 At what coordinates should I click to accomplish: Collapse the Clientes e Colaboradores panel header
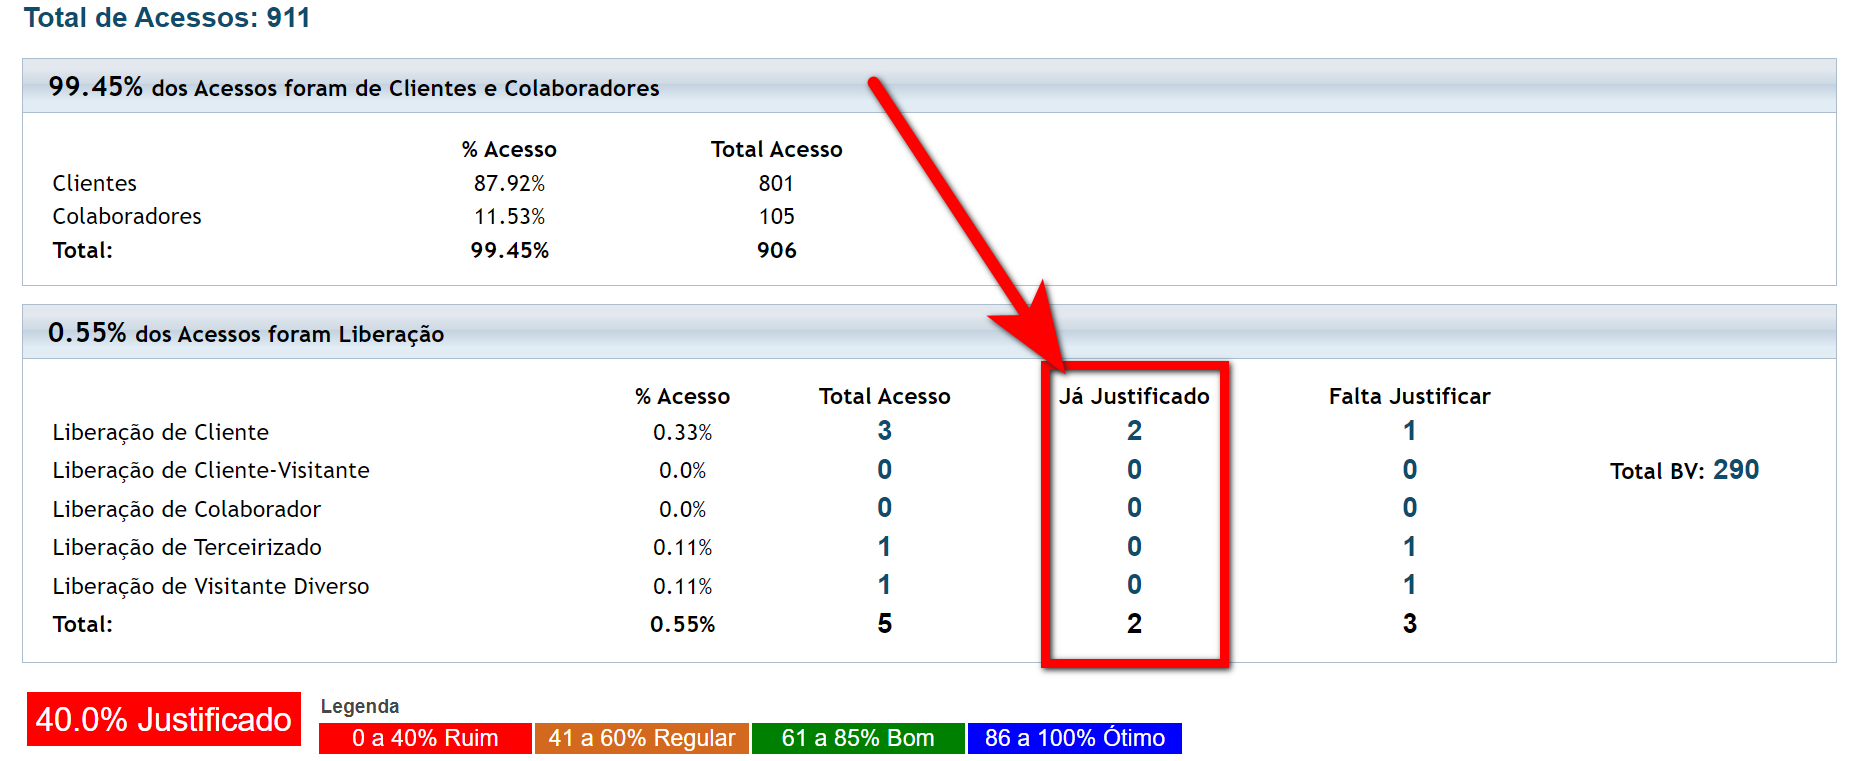click(928, 87)
